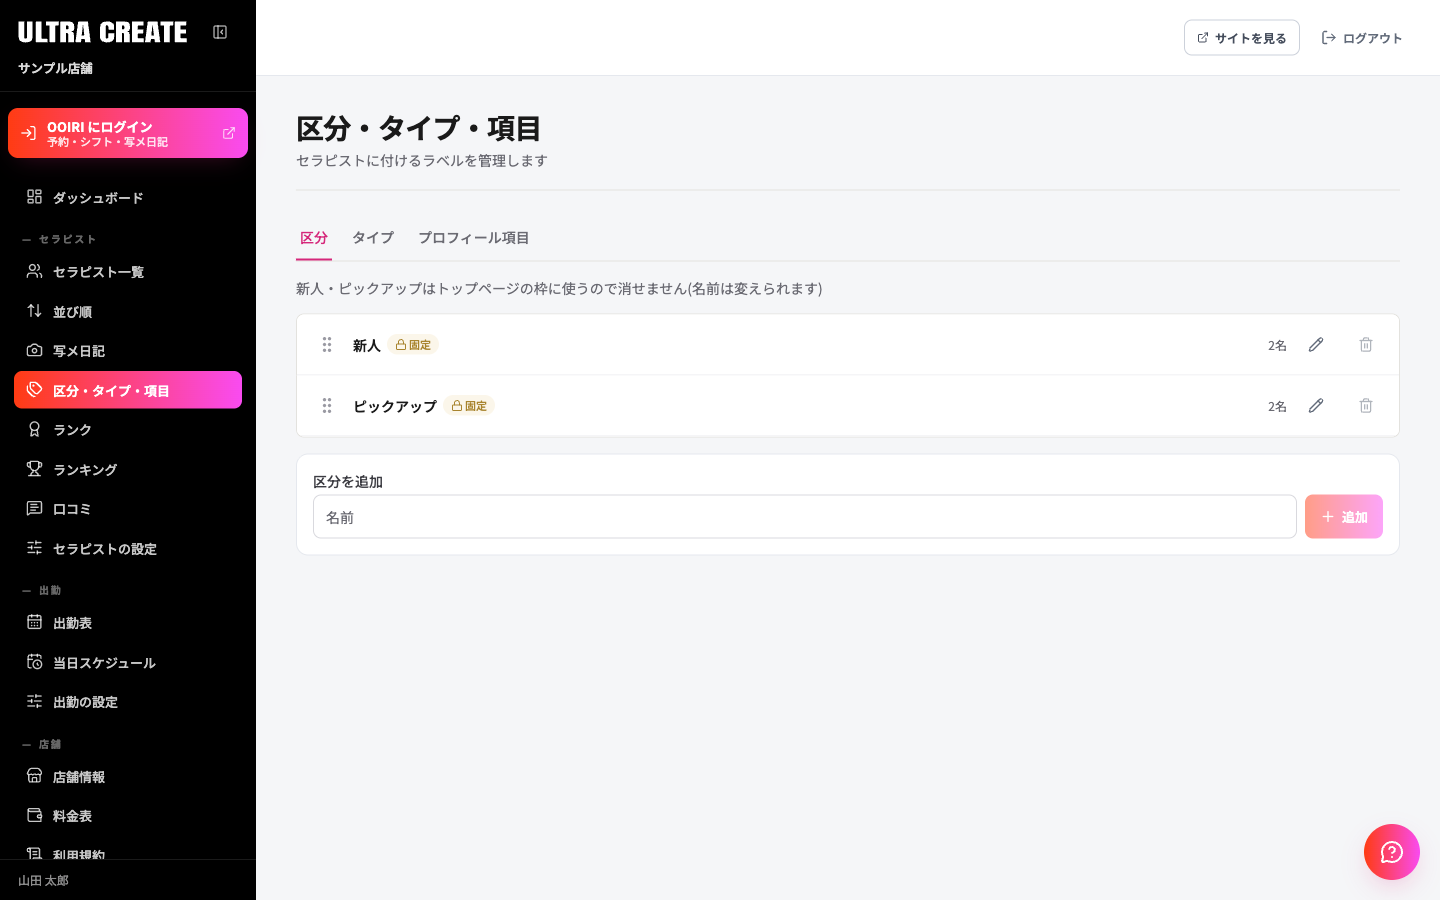
Task: Click the 山田 太郎 user name
Action: [x=43, y=881]
